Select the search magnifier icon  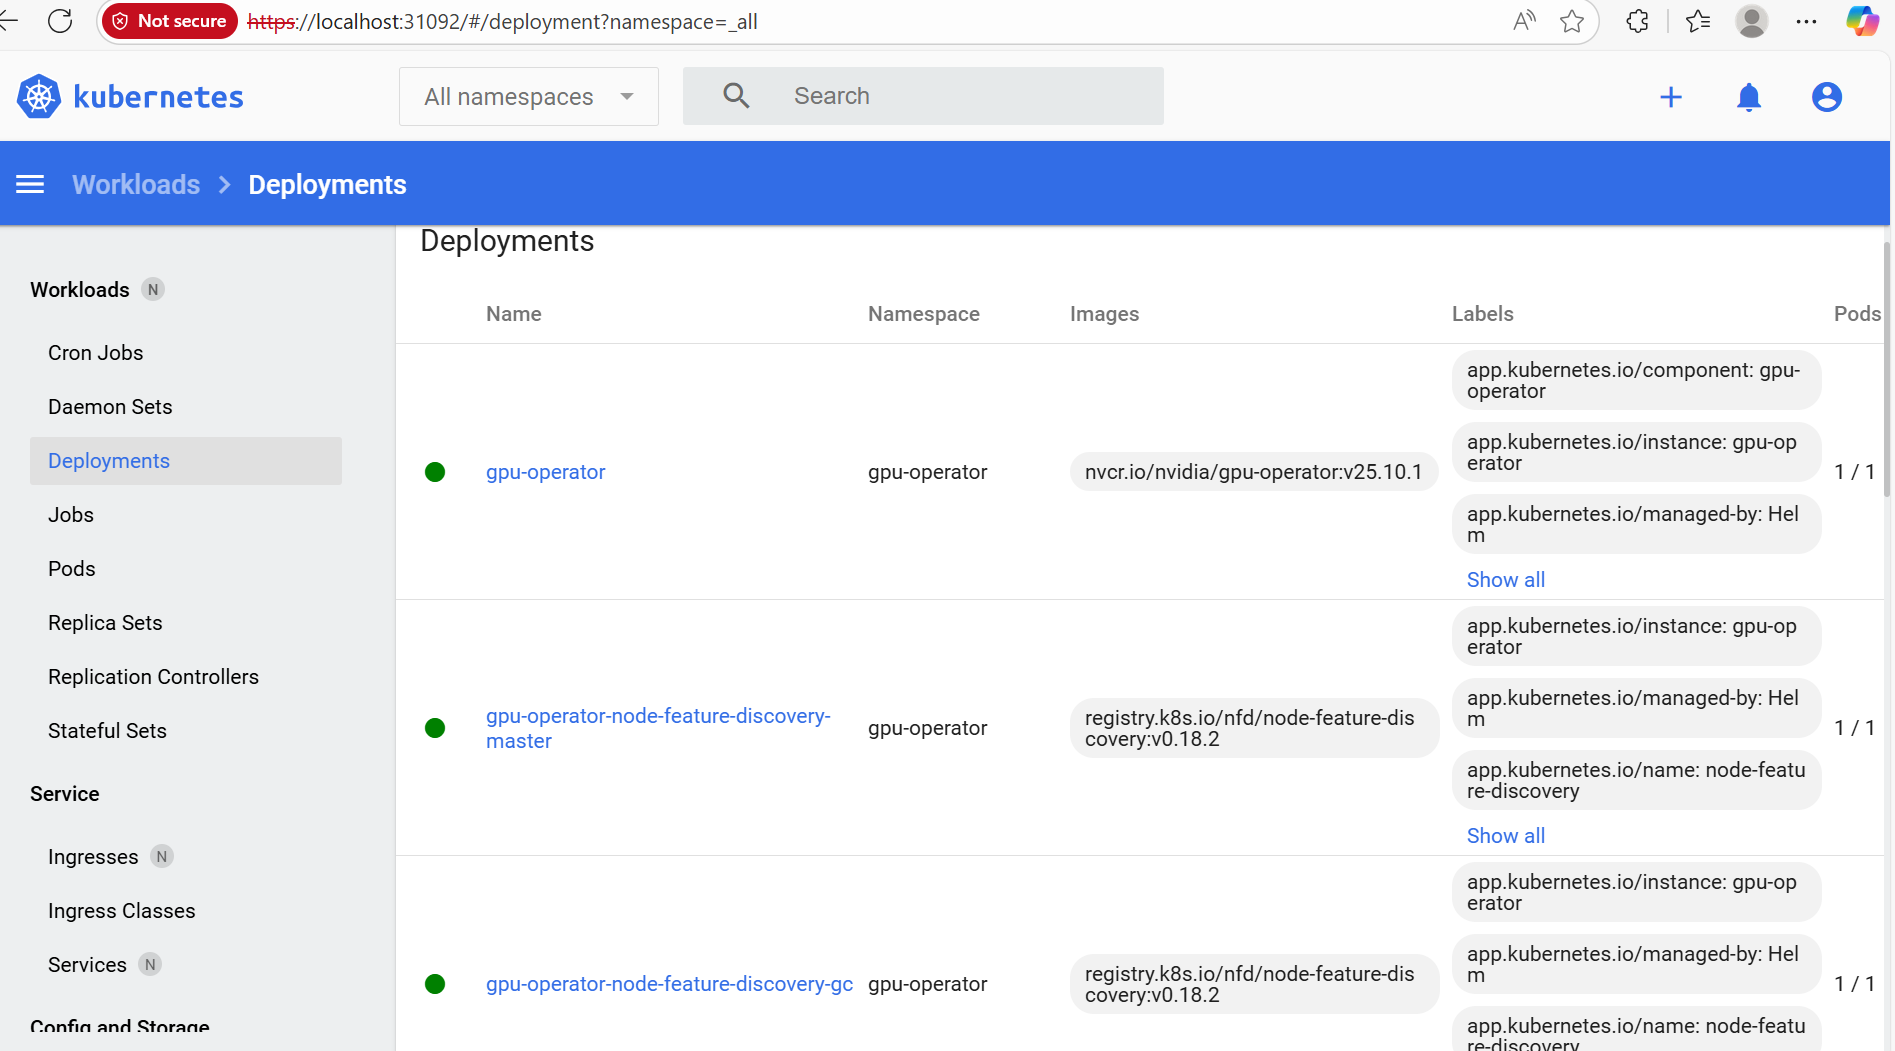point(736,95)
